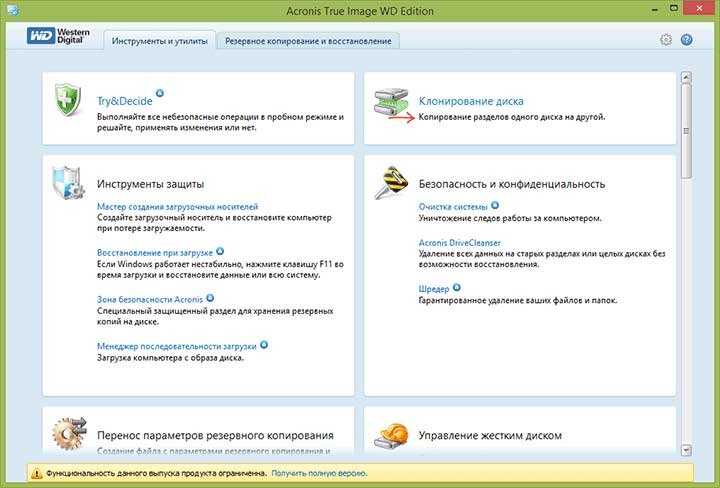This screenshot has height=488, width=720.
Task: Click text Копирование разделов одного диска на другой
Action: [512, 117]
